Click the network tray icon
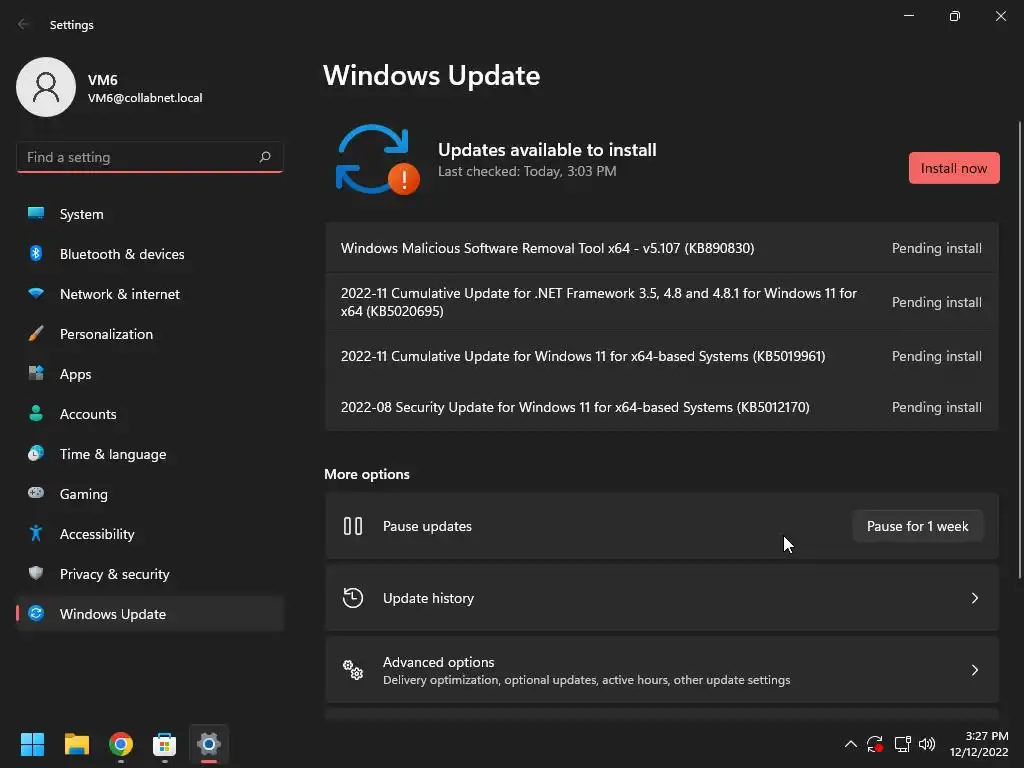The width and height of the screenshot is (1024, 768). (902, 744)
